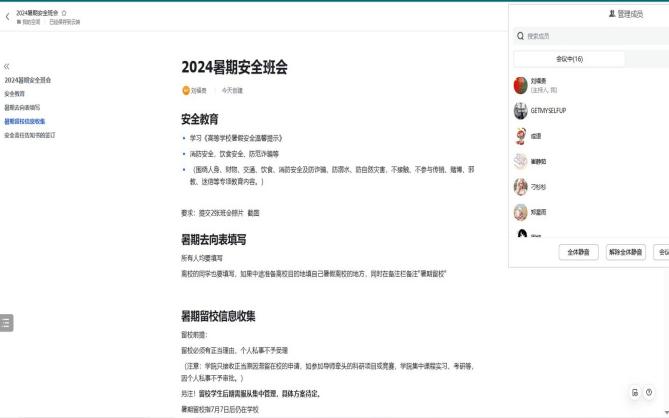Switch to the 会议中(16) tab
669x418 pixels.
click(x=569, y=59)
